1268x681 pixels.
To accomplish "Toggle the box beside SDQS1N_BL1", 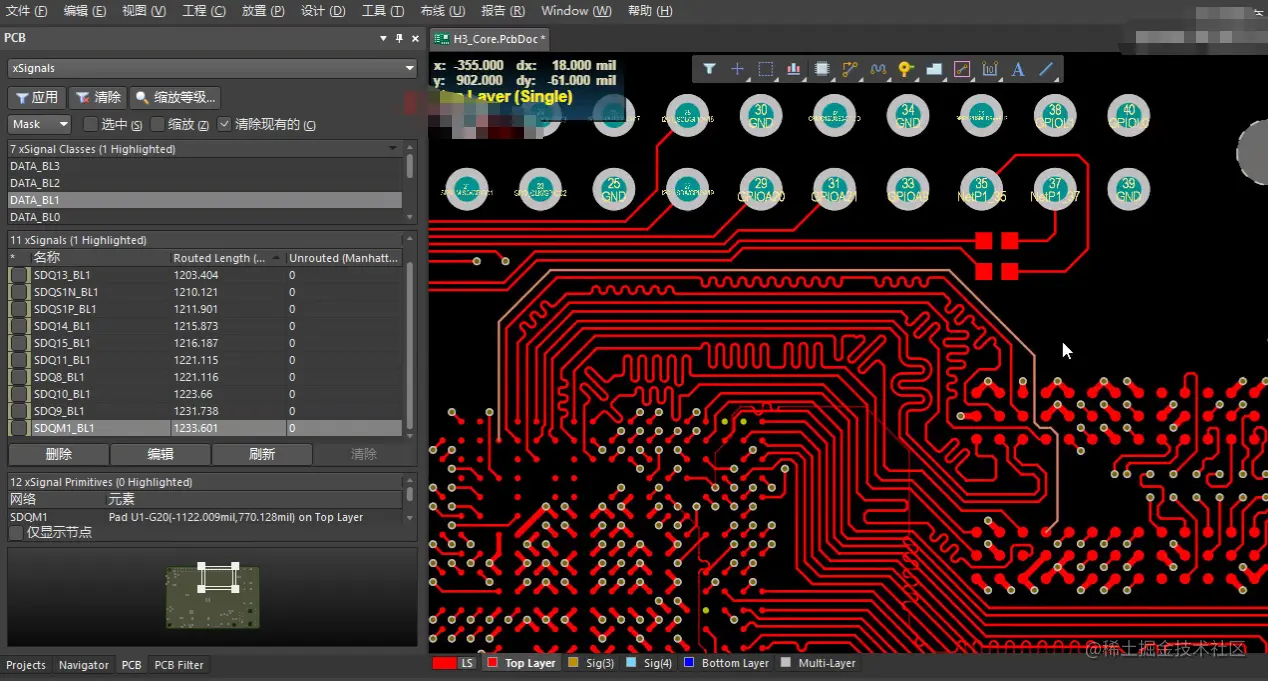I will pos(19,292).
